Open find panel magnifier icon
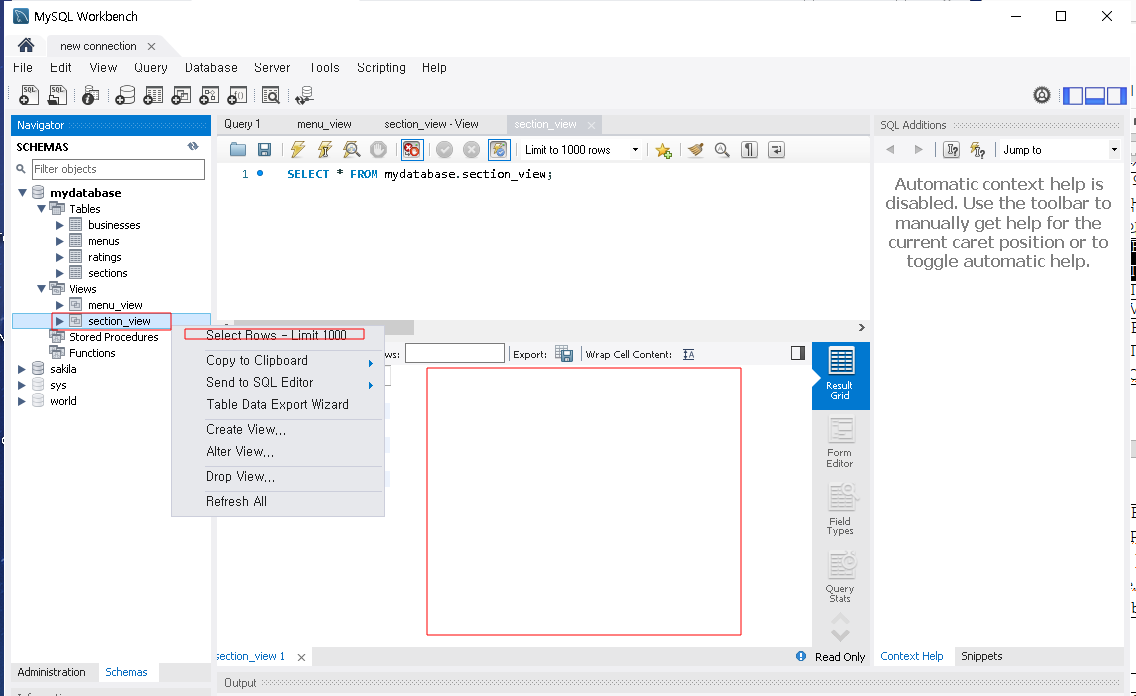The width and height of the screenshot is (1136, 696). point(722,150)
